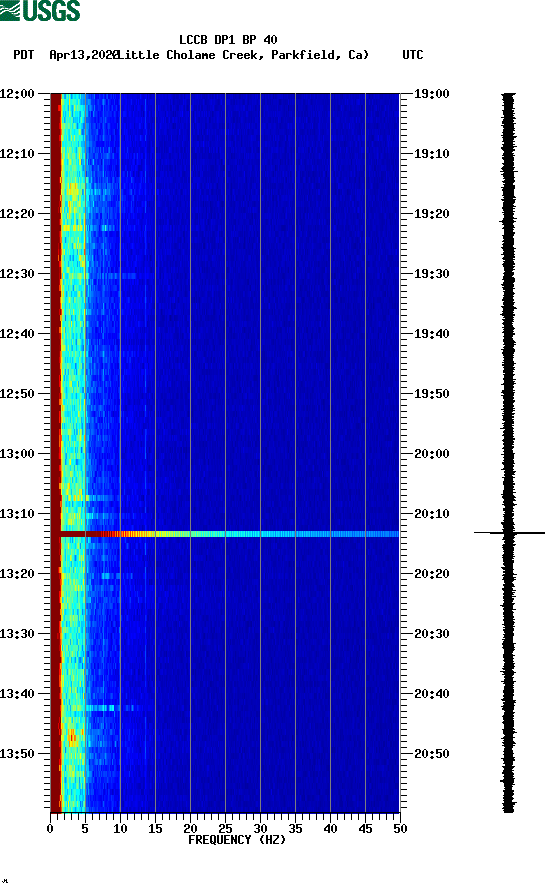Click the 13:40 PDT time label
552x892 pixels.
(17, 694)
